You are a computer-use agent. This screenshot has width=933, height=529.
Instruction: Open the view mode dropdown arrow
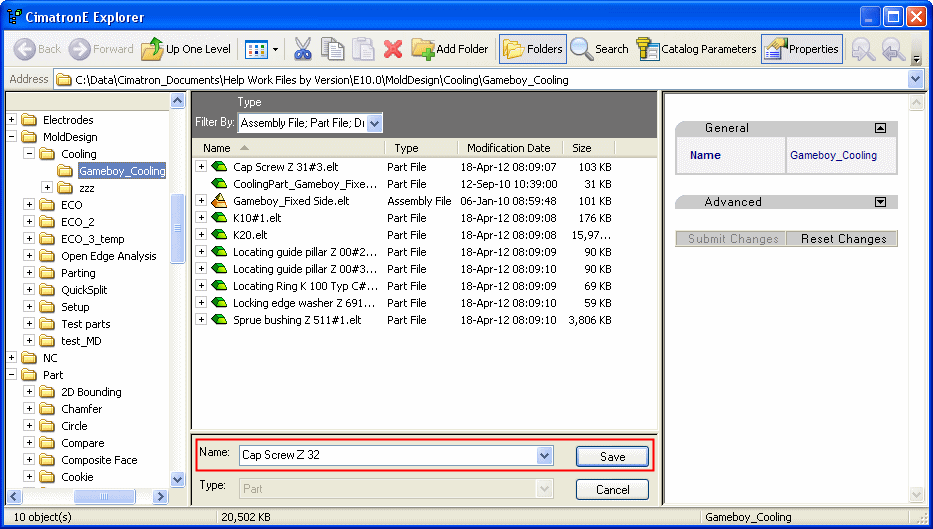[x=275, y=50]
